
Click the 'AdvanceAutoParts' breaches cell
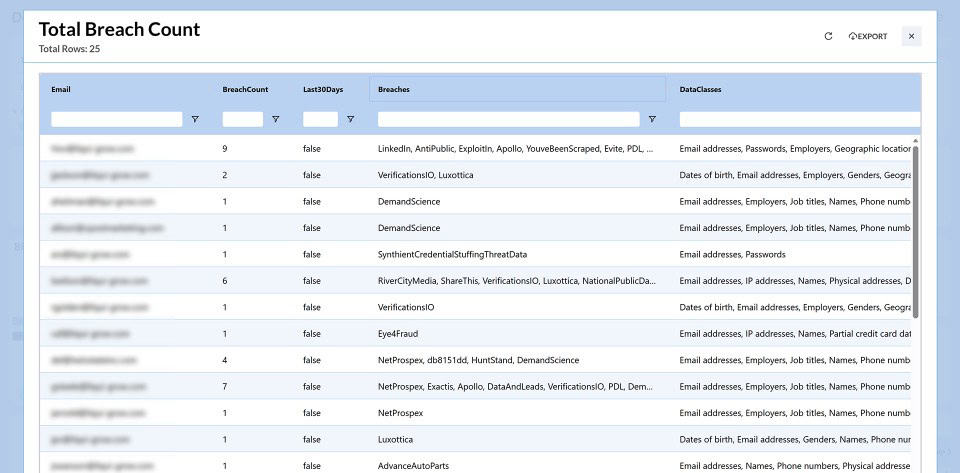click(x=413, y=466)
